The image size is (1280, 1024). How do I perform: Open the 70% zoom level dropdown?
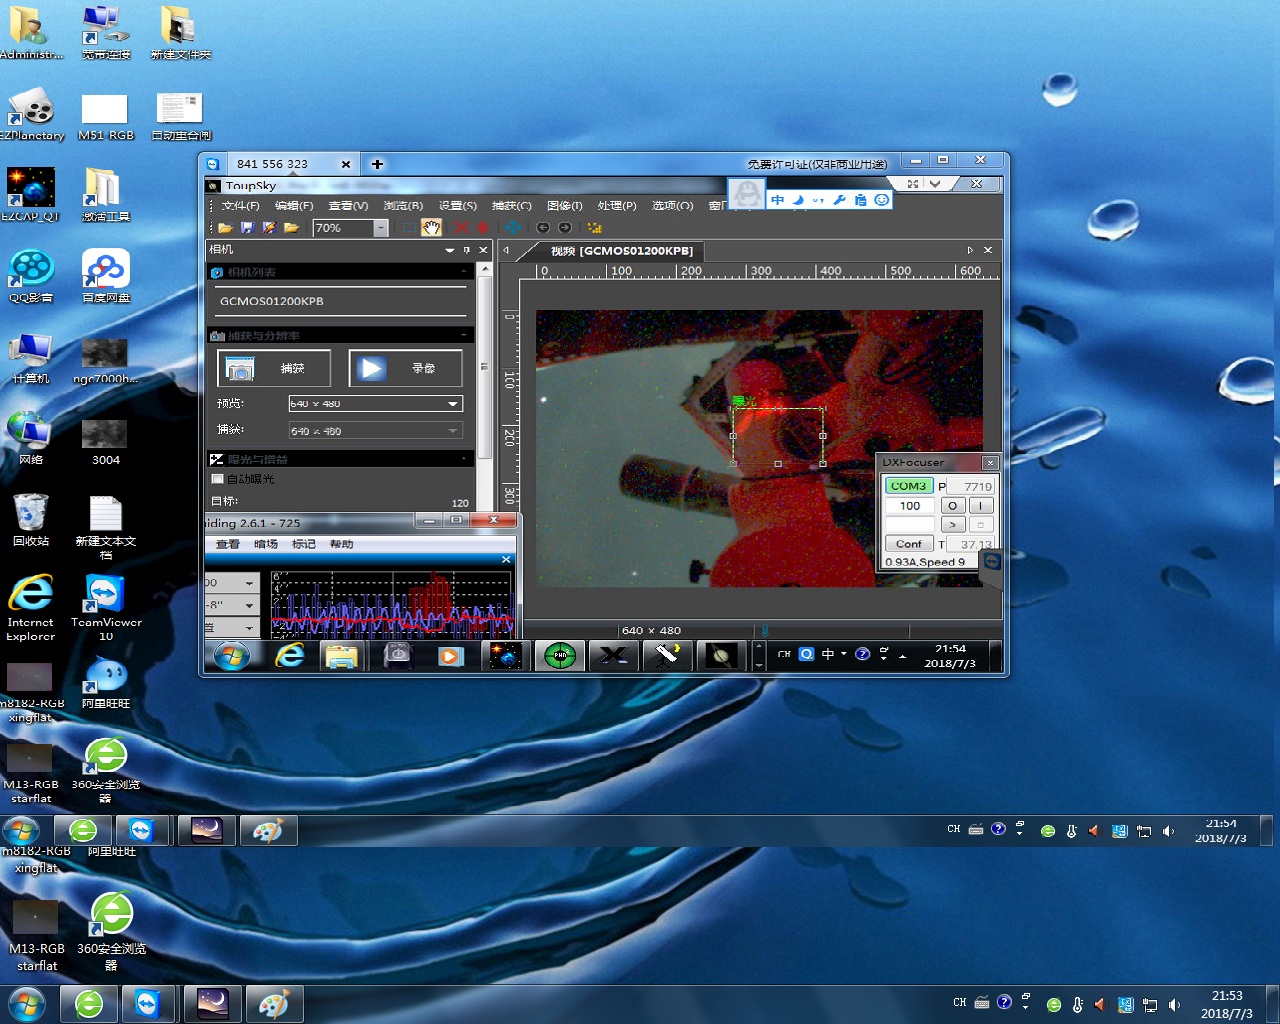380,228
